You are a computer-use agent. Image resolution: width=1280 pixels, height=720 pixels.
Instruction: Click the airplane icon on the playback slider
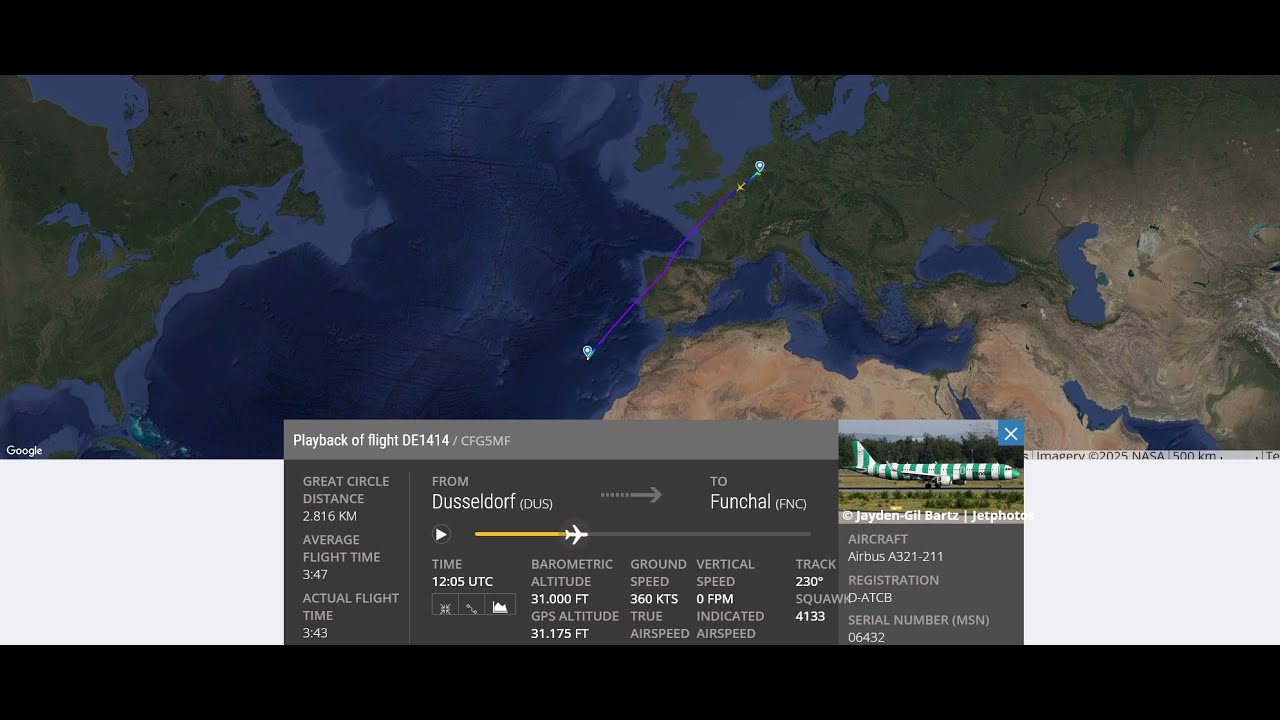tap(576, 534)
